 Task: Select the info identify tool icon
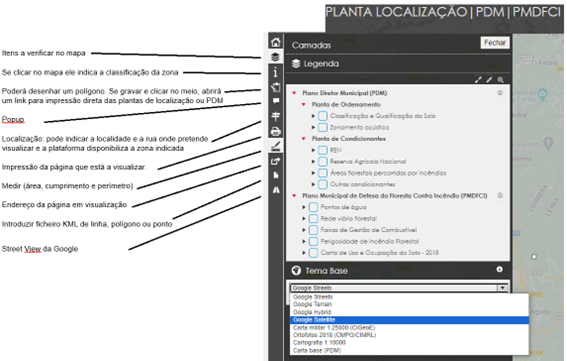pyautogui.click(x=276, y=72)
